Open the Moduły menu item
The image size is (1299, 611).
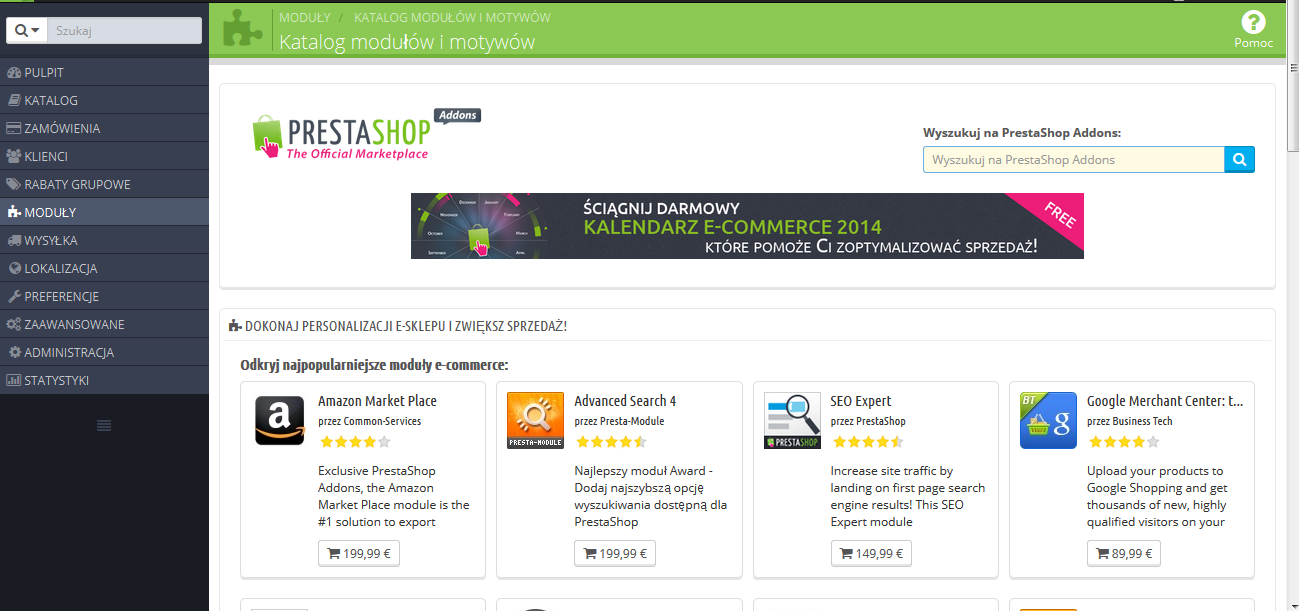tap(104, 212)
